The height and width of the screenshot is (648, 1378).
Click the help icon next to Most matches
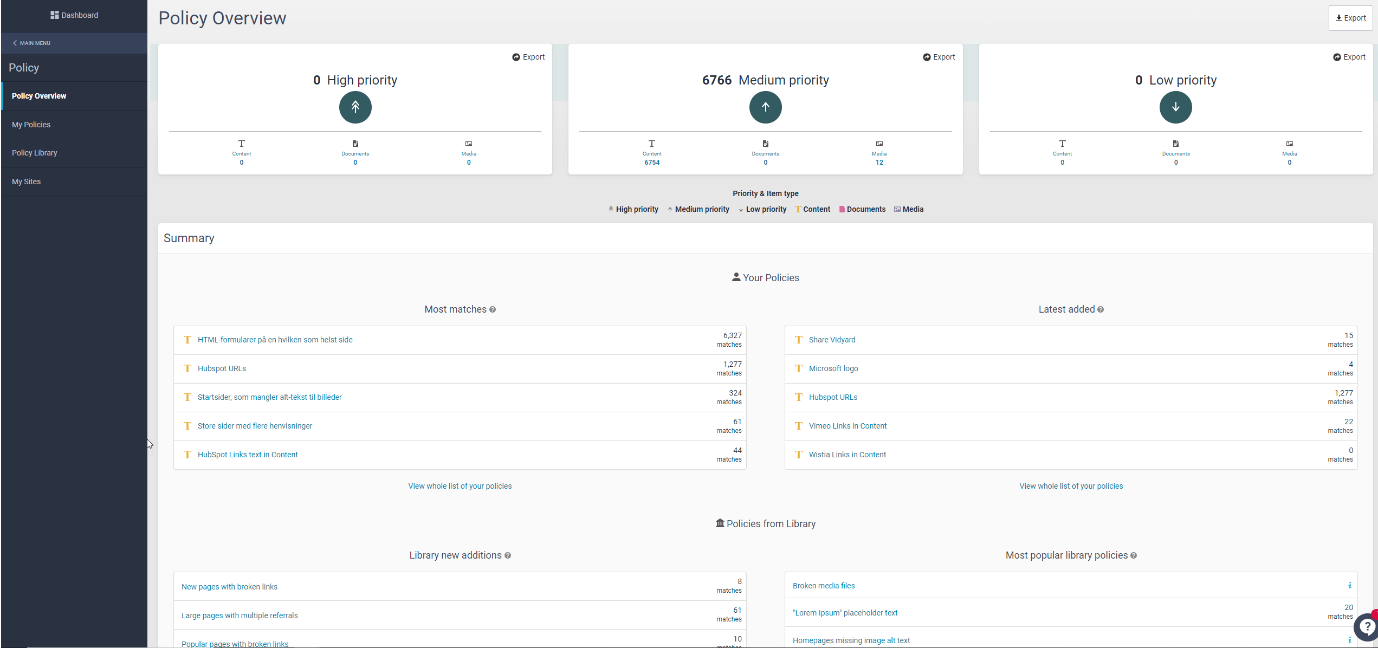click(x=493, y=310)
